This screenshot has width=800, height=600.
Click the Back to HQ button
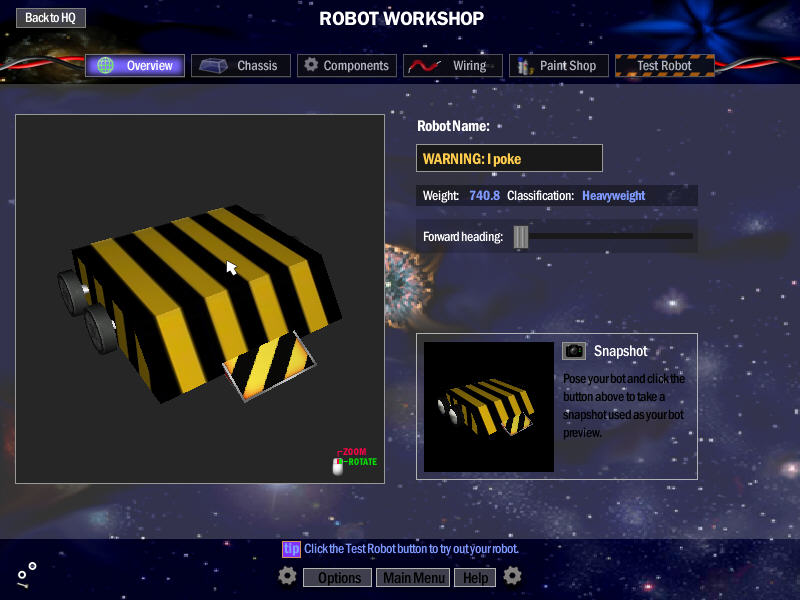pos(51,18)
